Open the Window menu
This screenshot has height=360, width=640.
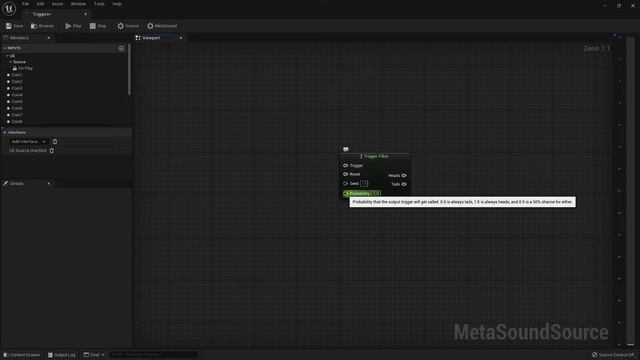coord(78,4)
